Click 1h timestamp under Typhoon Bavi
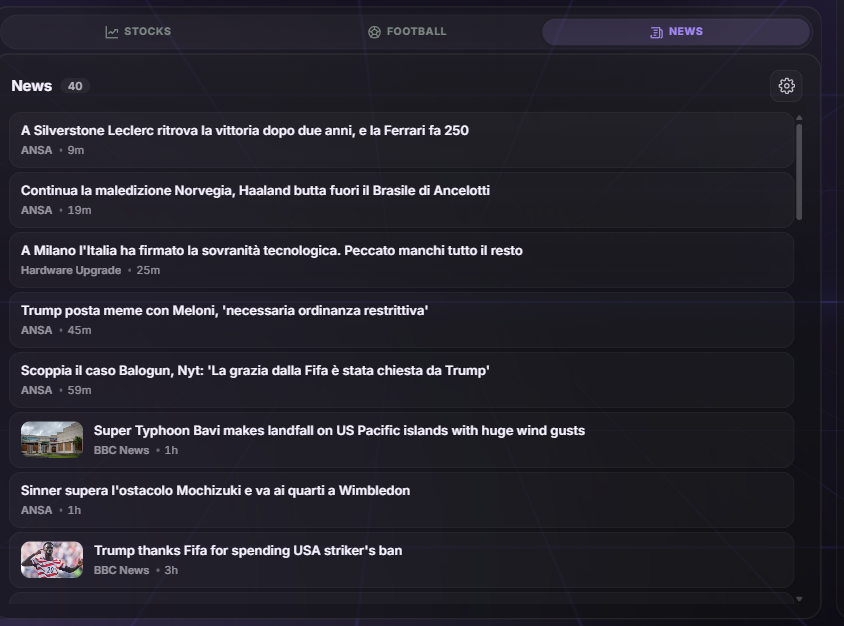Screen dimensions: 844x626 click(171, 450)
